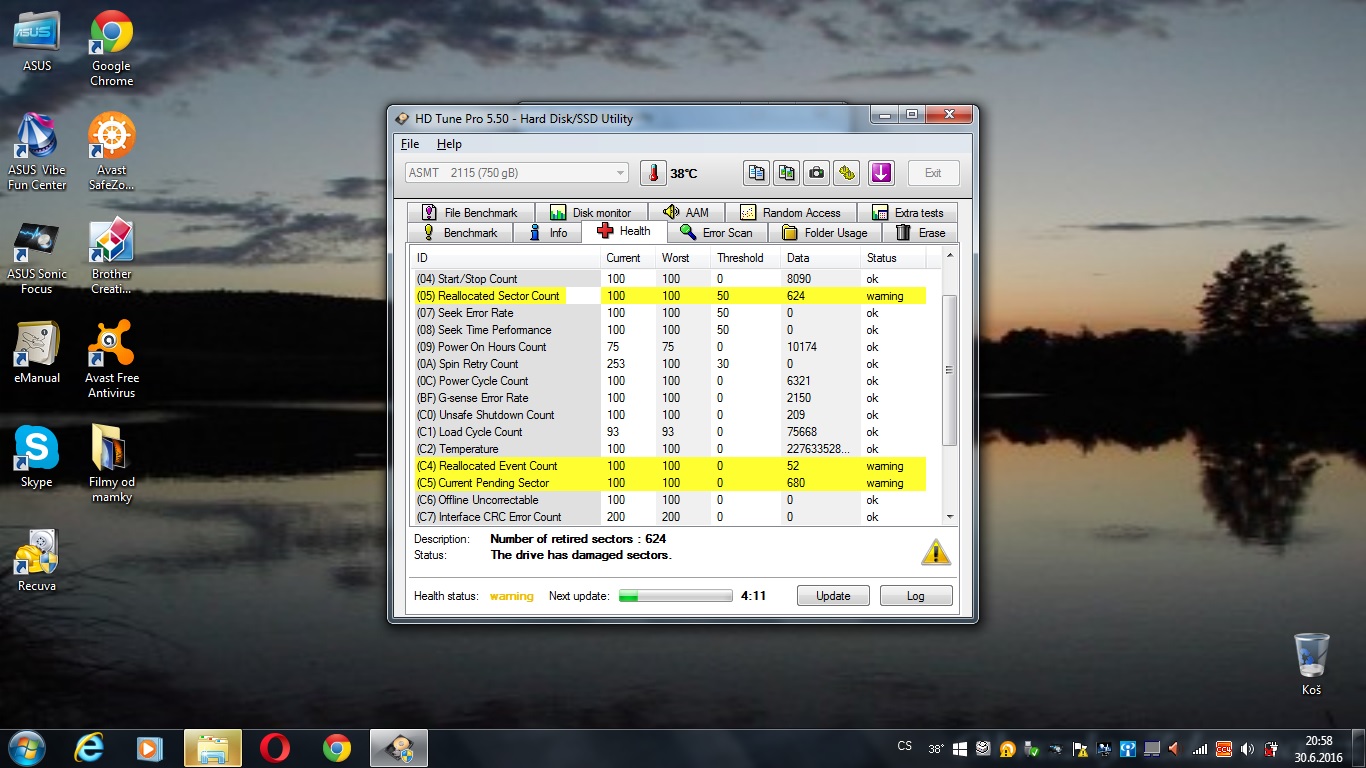Open the File menu

410,144
